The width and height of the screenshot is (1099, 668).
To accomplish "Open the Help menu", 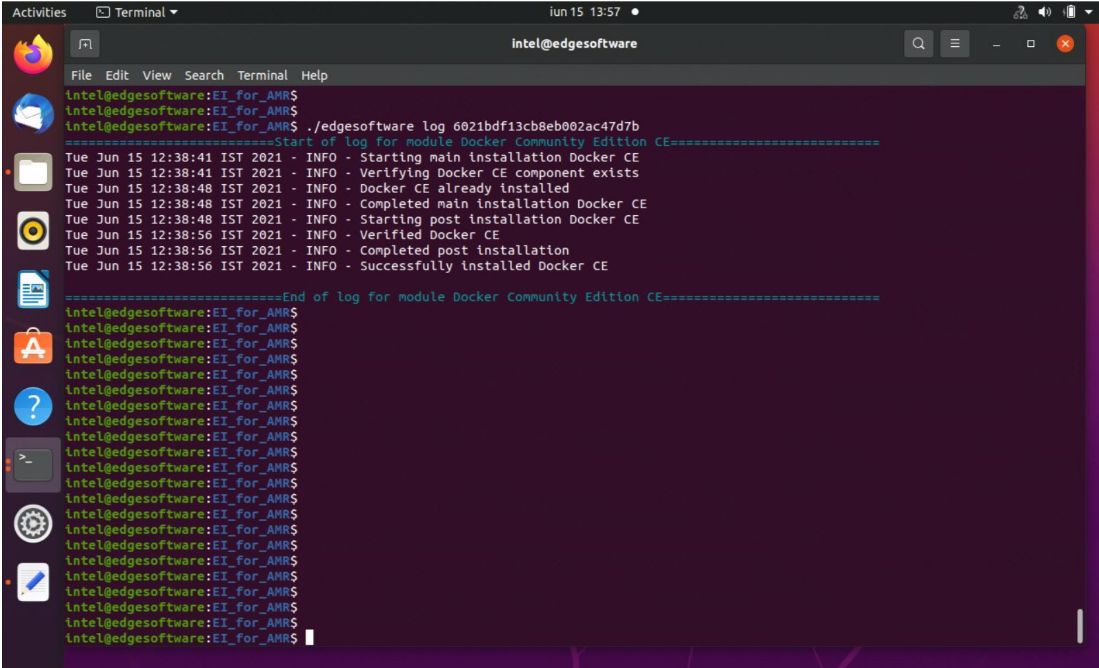I will pos(314,75).
